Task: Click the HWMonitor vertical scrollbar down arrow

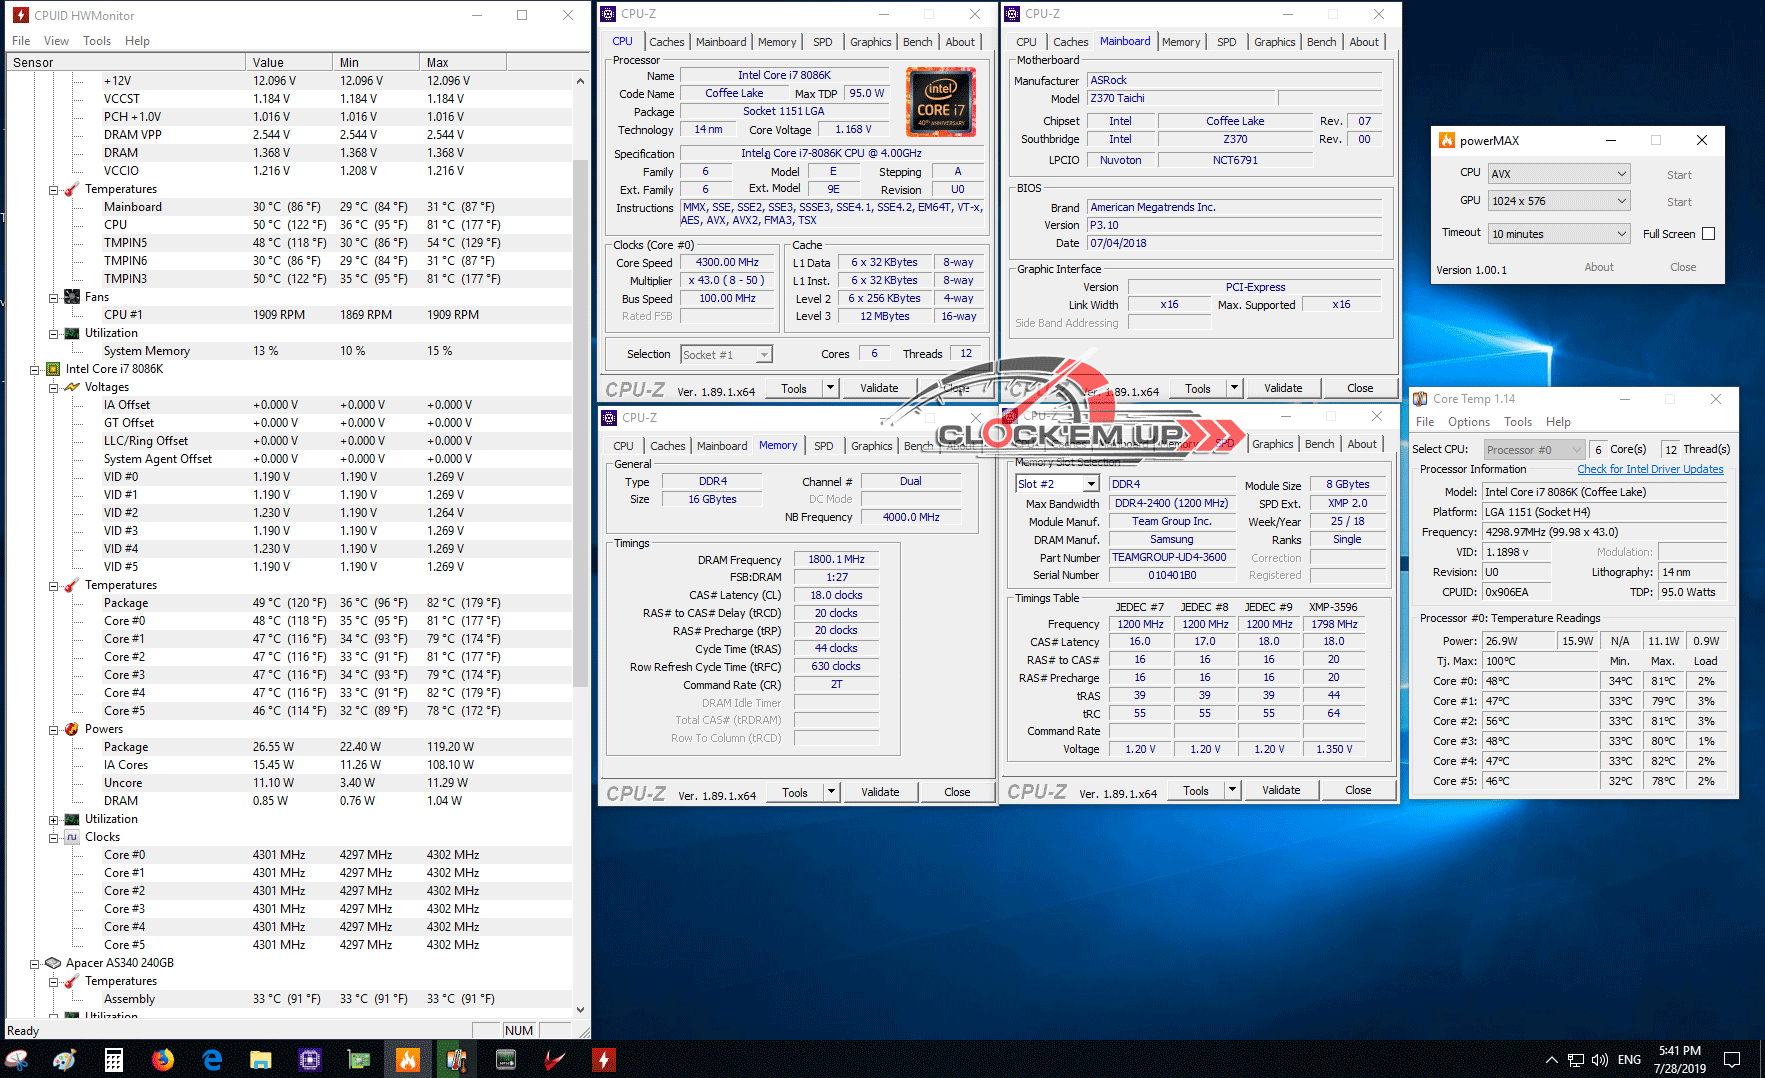Action: 580,1010
